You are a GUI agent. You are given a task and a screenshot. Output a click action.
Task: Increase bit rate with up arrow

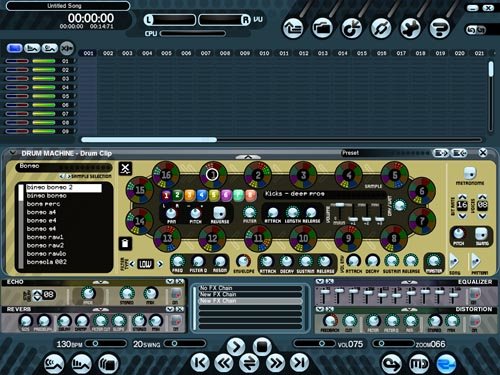pyautogui.click(x=462, y=197)
